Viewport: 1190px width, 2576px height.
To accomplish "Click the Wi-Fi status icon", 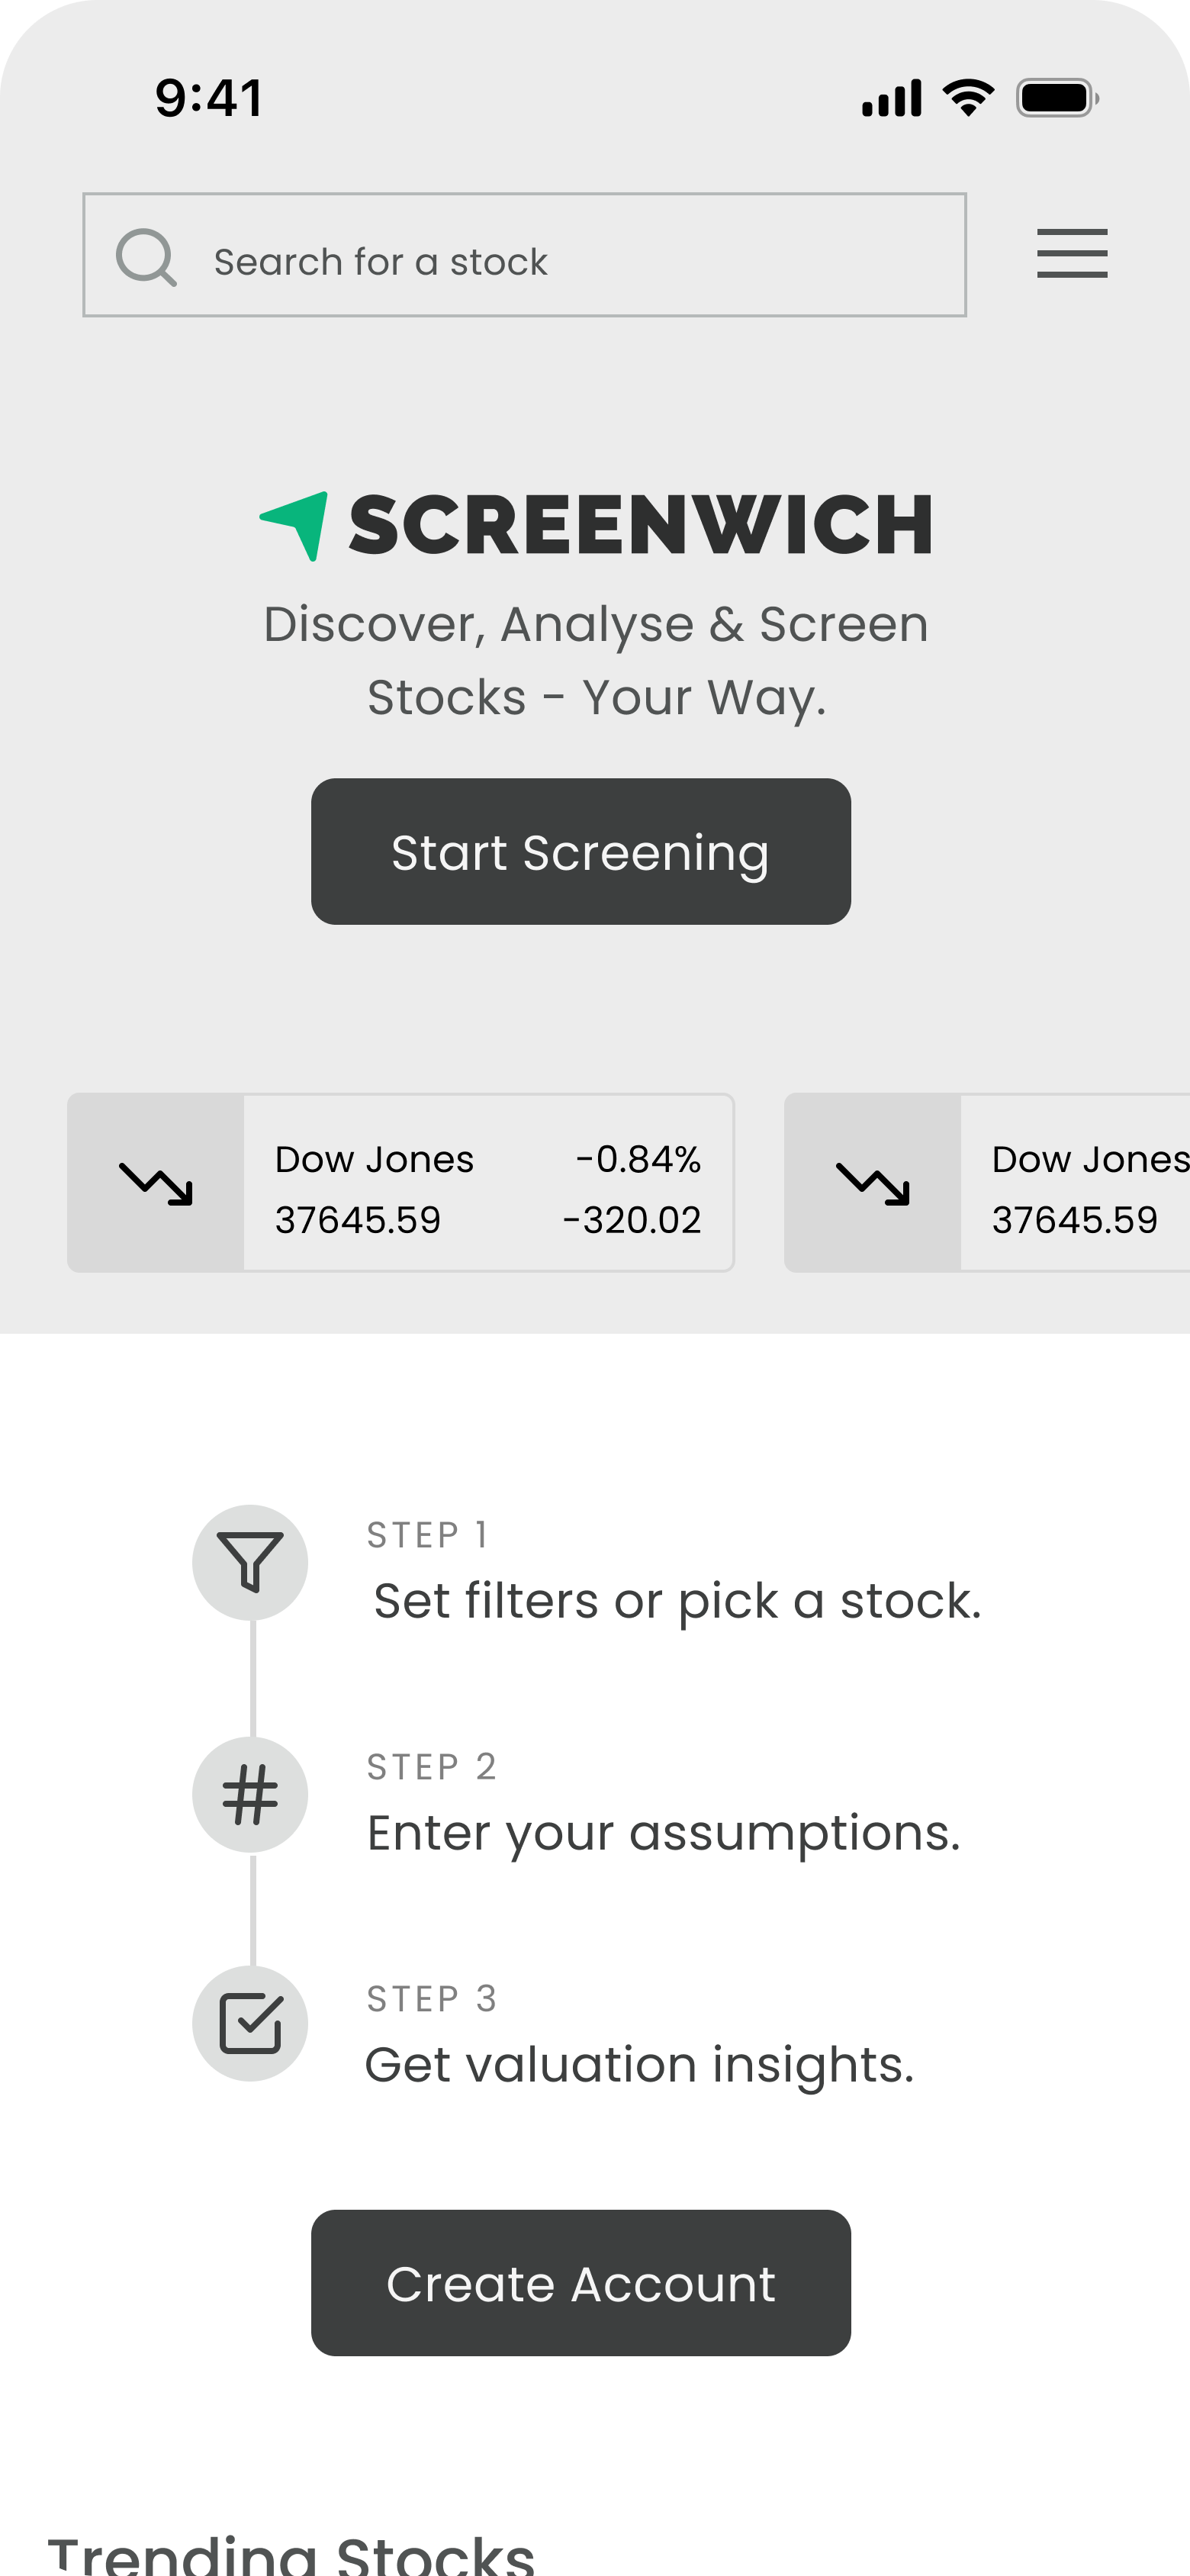I will (x=968, y=98).
